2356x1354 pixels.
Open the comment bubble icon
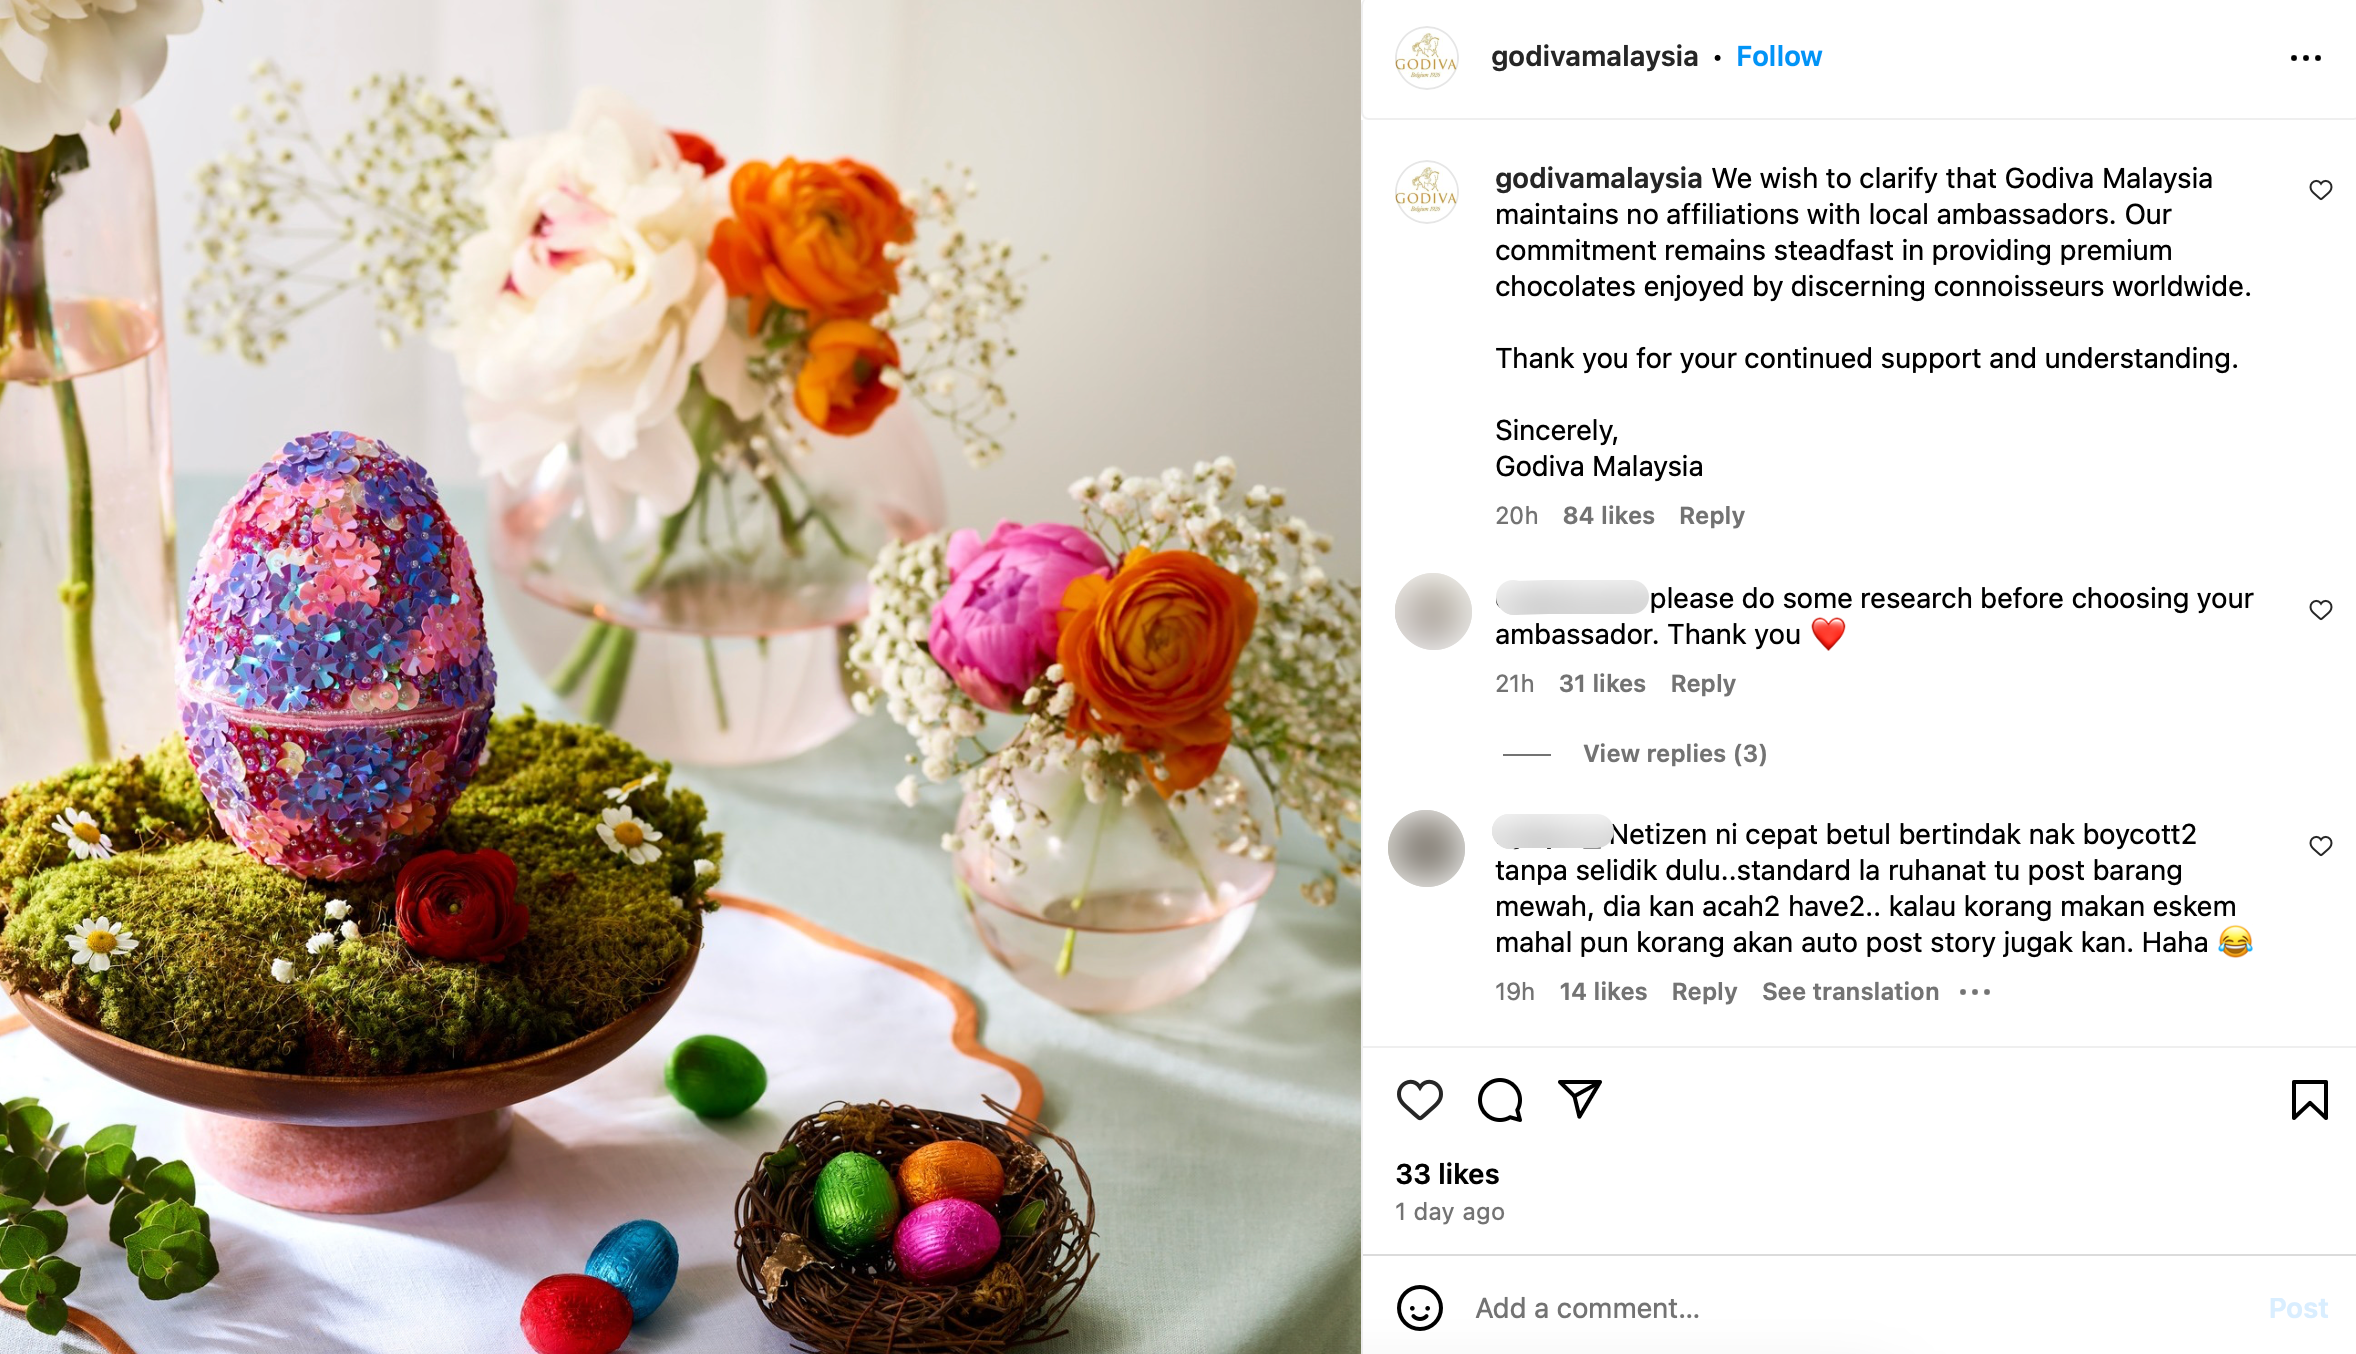[1500, 1100]
